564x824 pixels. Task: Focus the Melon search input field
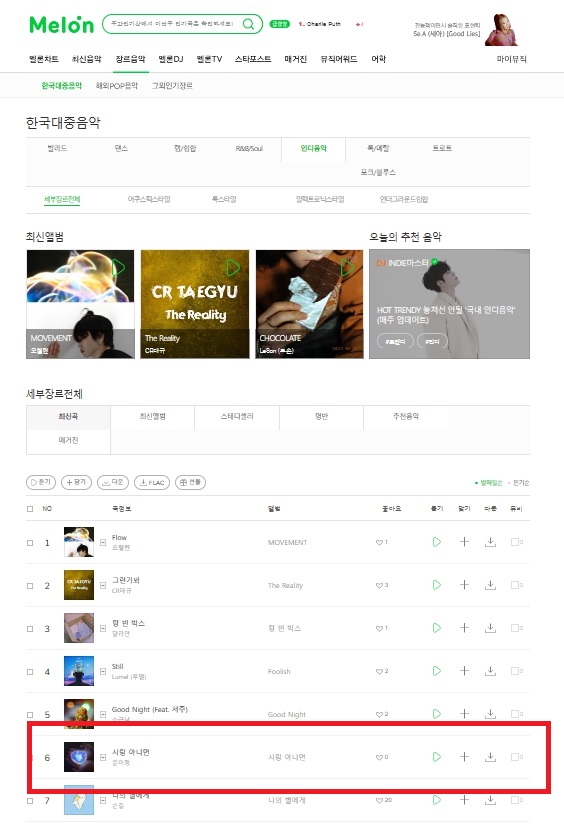172,24
